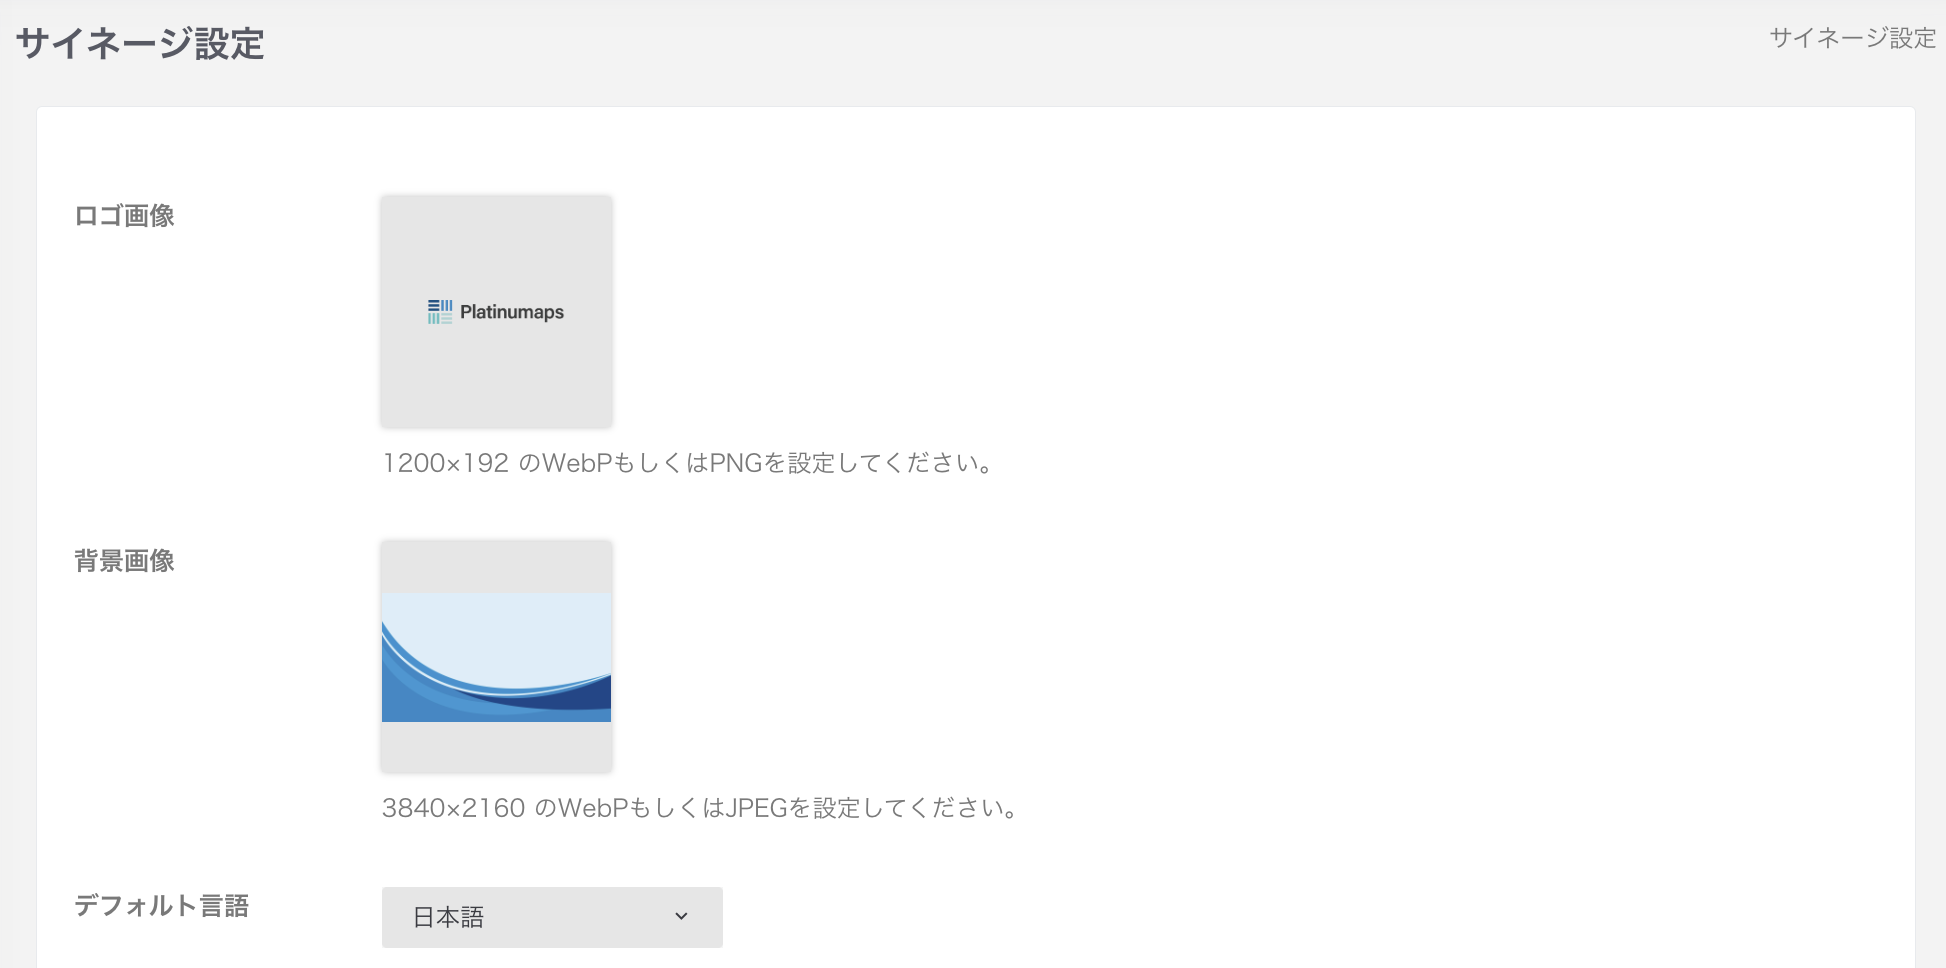Image resolution: width=1946 pixels, height=968 pixels.
Task: Click the 背景画像 label
Action: click(x=124, y=561)
